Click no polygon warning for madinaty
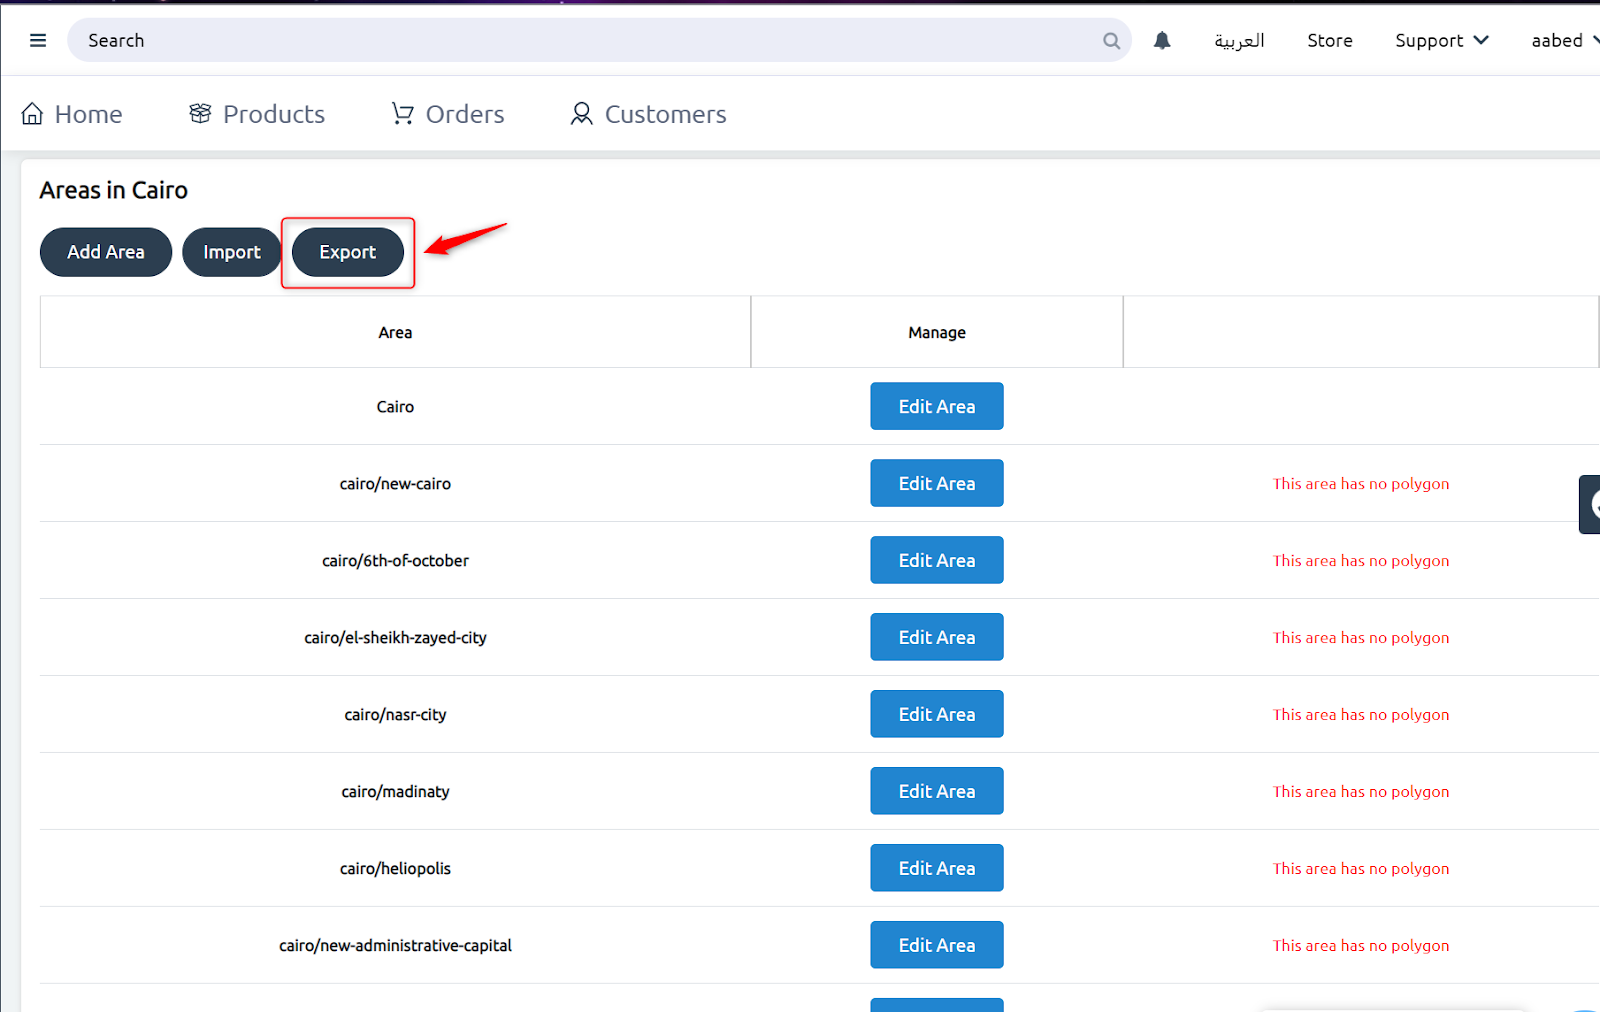 click(x=1360, y=792)
